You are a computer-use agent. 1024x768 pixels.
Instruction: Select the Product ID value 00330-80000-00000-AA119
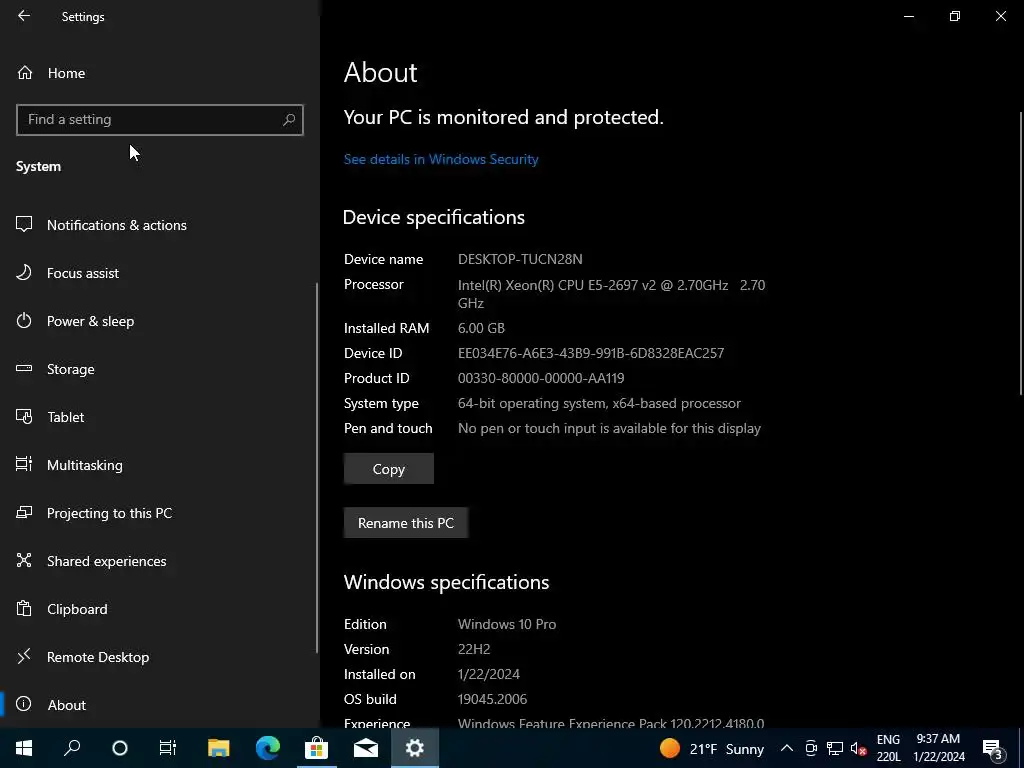541,378
